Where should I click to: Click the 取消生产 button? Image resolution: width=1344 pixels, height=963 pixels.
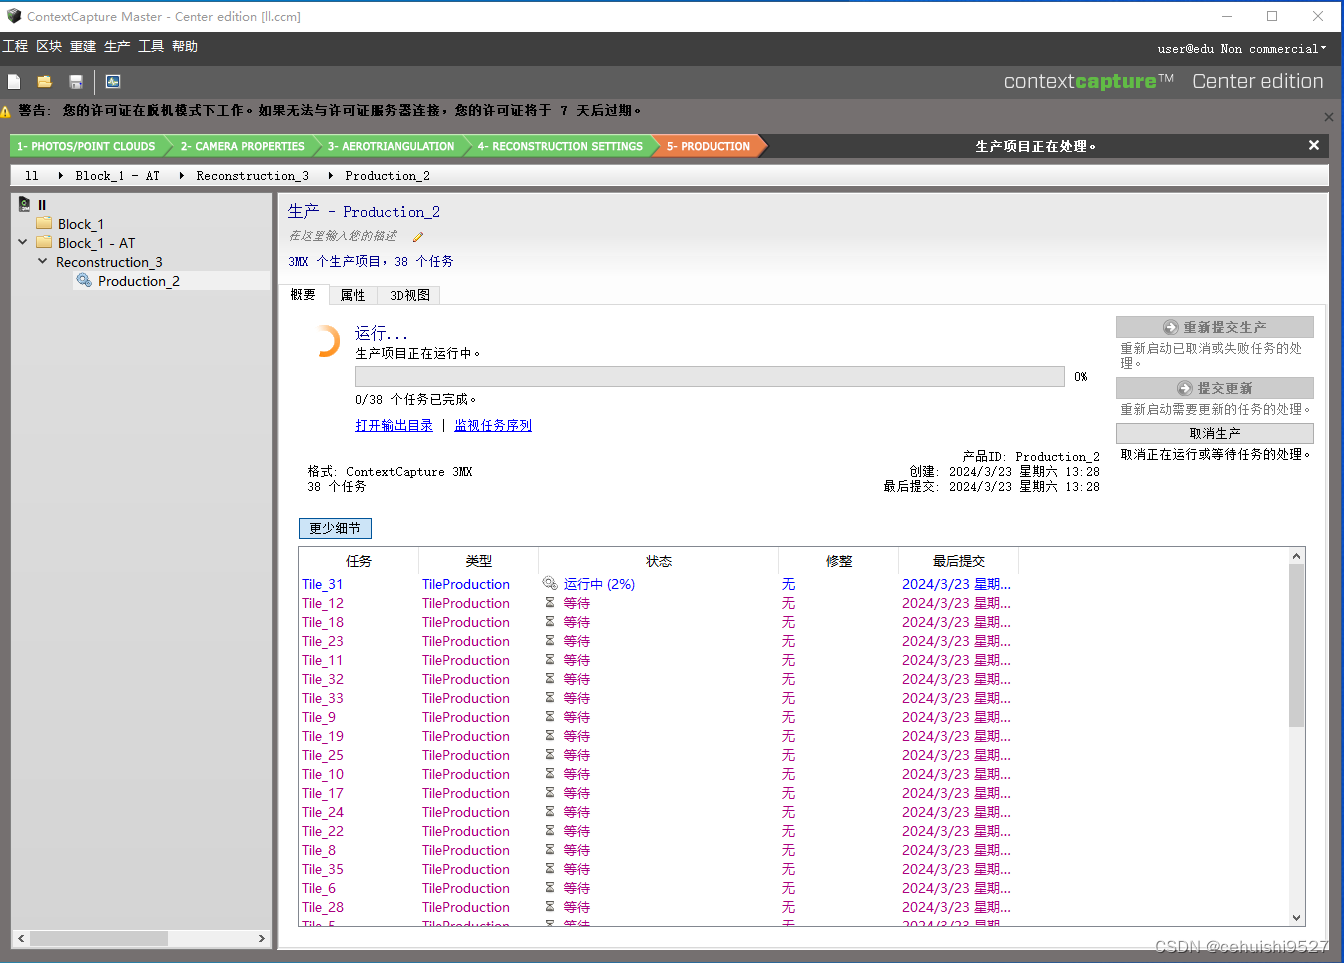[1215, 433]
